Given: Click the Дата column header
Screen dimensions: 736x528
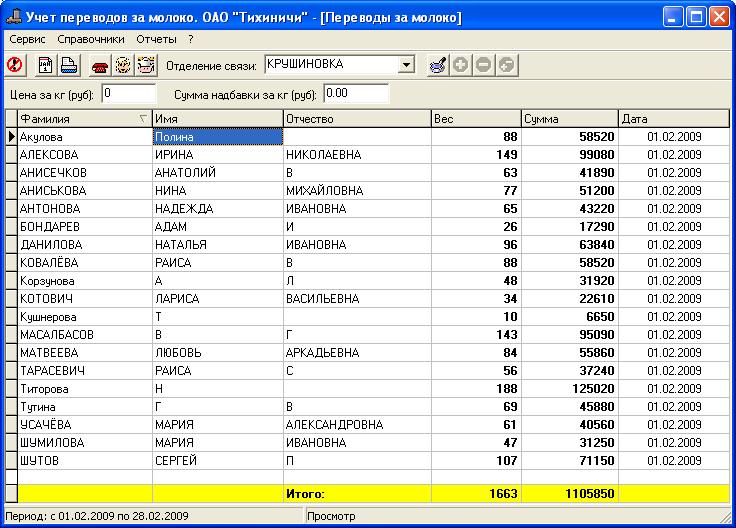Looking at the screenshot, I should pyautogui.click(x=672, y=118).
